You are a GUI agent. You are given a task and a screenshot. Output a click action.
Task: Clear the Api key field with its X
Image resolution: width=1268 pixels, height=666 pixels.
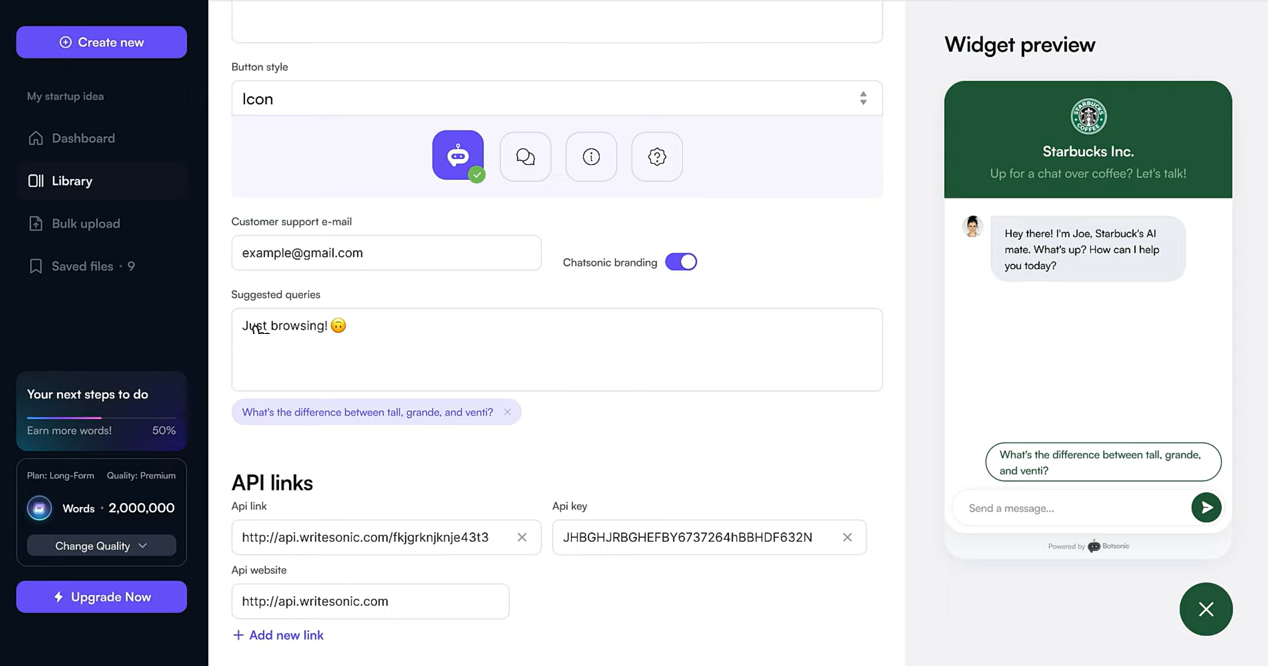point(847,537)
